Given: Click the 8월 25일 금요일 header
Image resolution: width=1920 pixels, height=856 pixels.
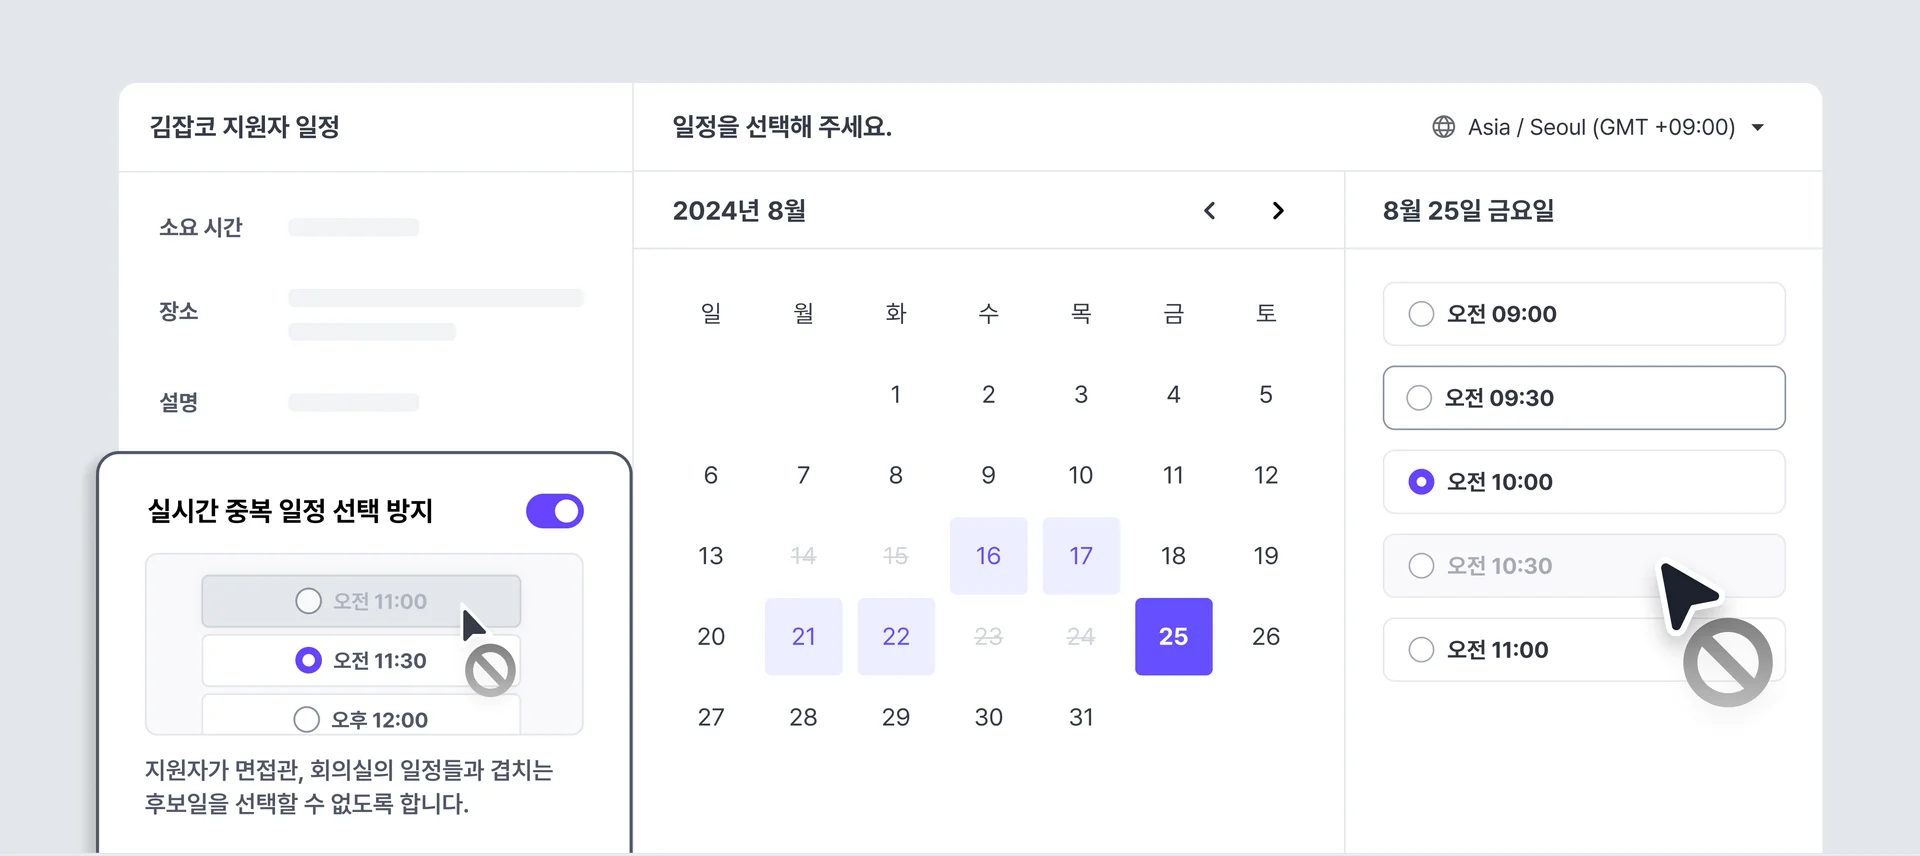Looking at the screenshot, I should point(1467,210).
